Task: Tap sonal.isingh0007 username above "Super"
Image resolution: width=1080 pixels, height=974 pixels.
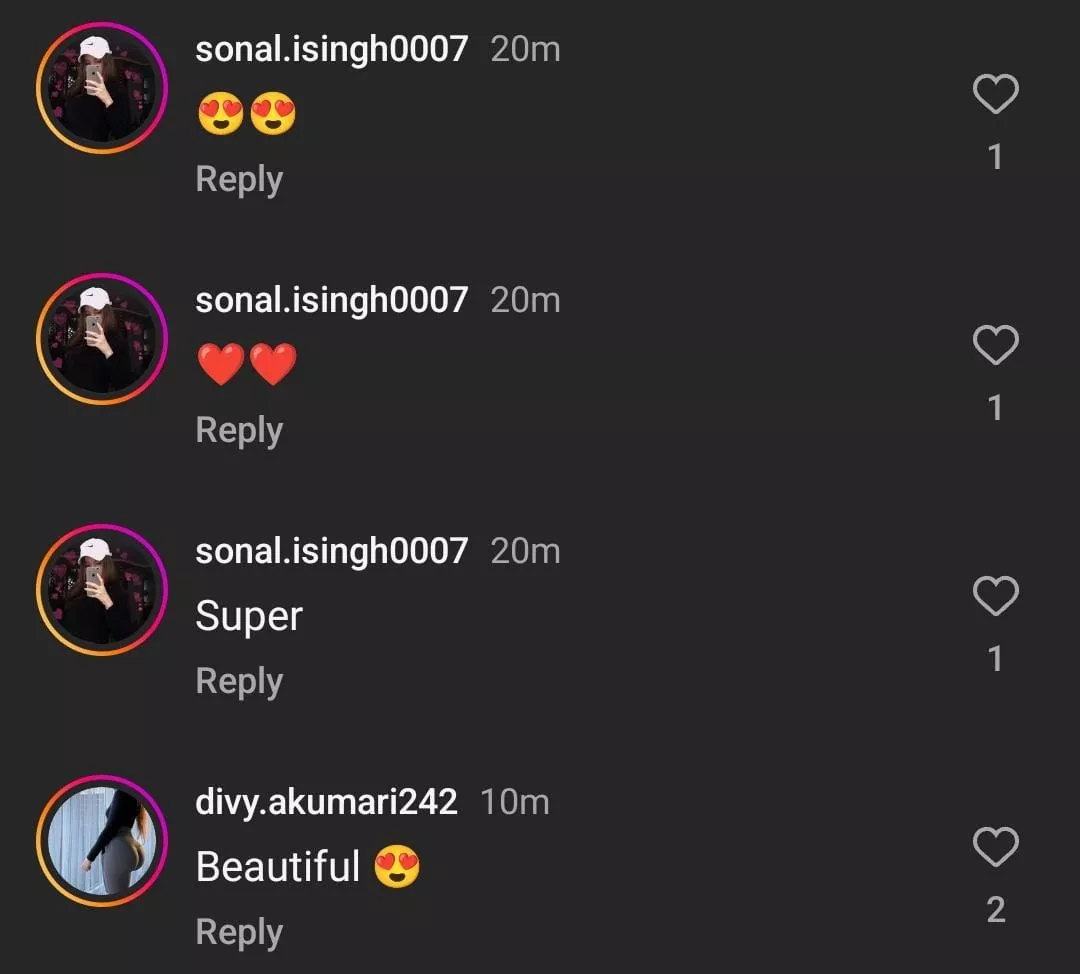Action: coord(331,551)
